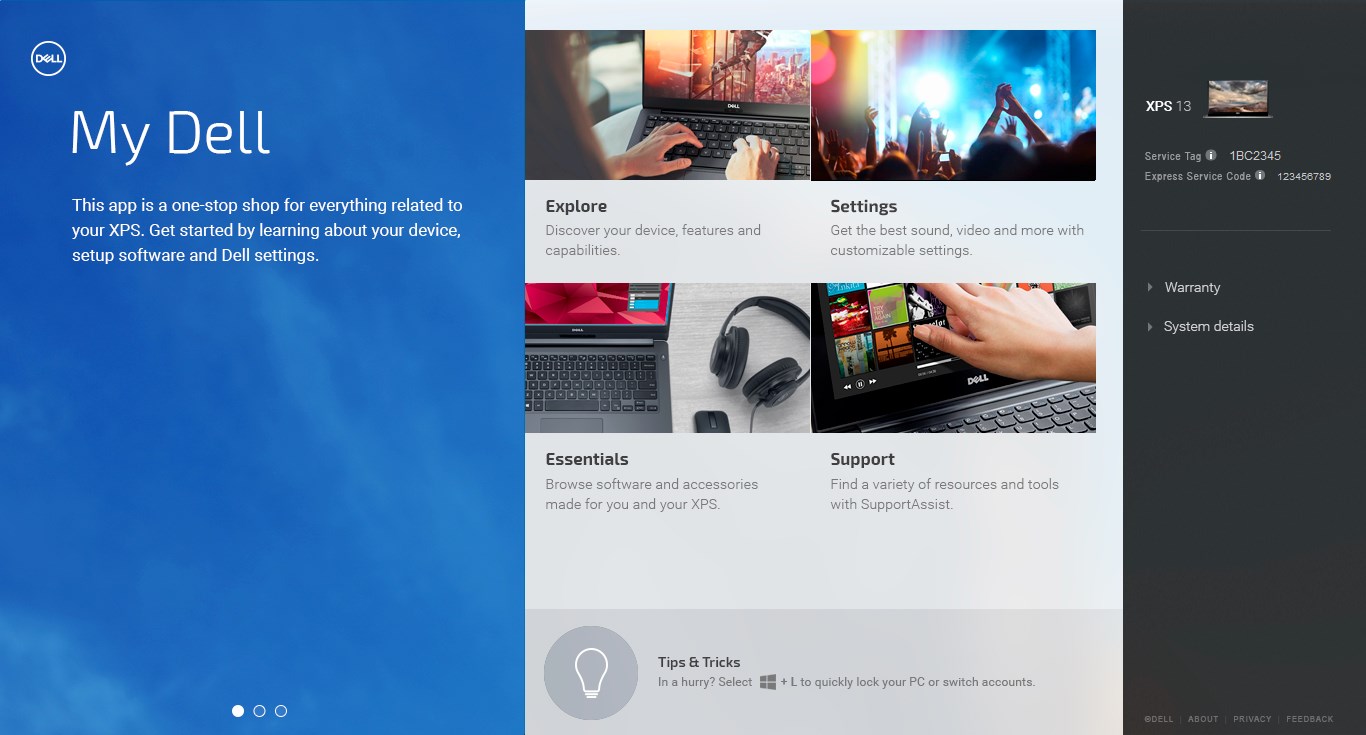This screenshot has width=1366, height=735.
Task: Select the first carousel page dot
Action: click(238, 711)
